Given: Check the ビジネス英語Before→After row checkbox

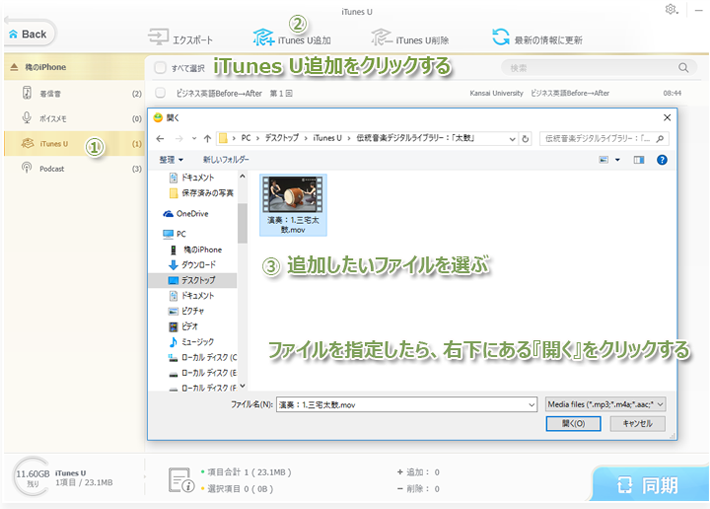Looking at the screenshot, I should point(160,93).
